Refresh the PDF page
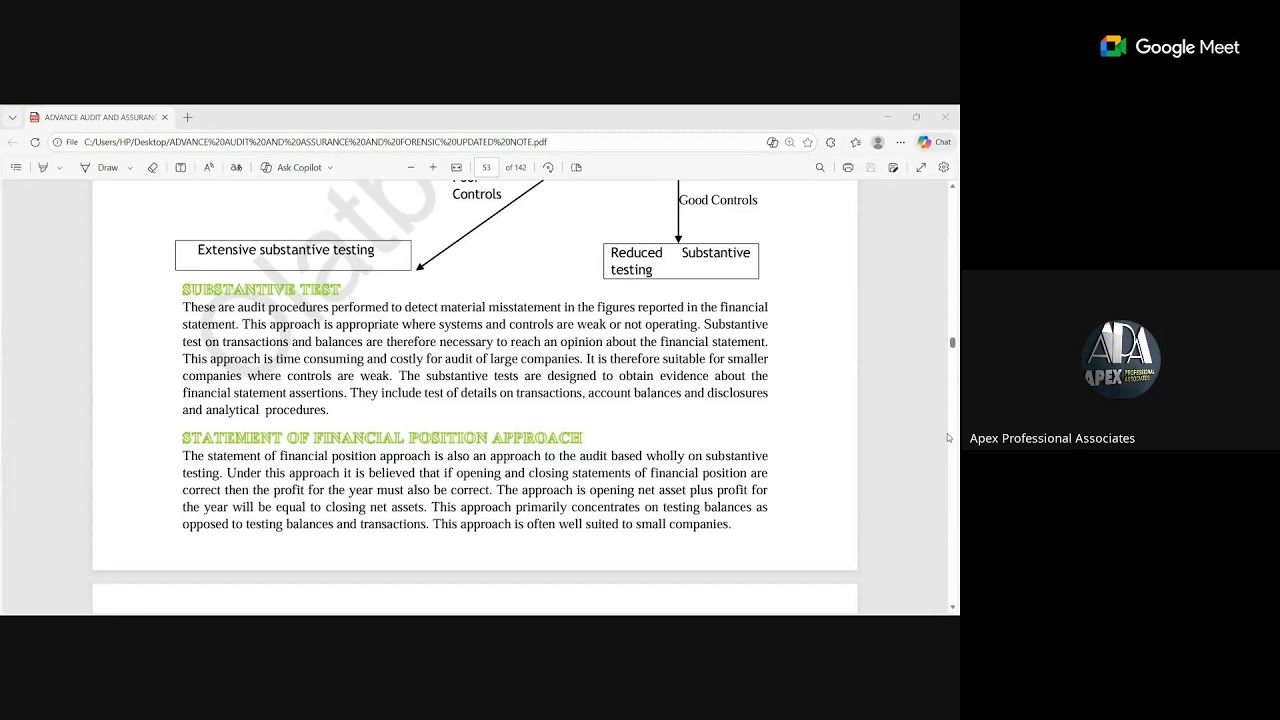Image resolution: width=1280 pixels, height=720 pixels. [x=35, y=142]
